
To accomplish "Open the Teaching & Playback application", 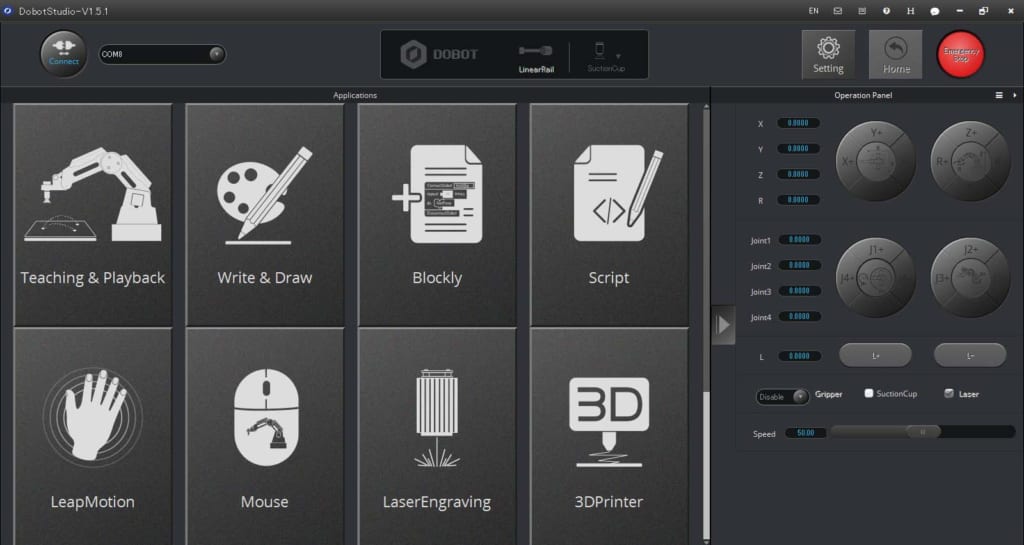I will [x=93, y=215].
